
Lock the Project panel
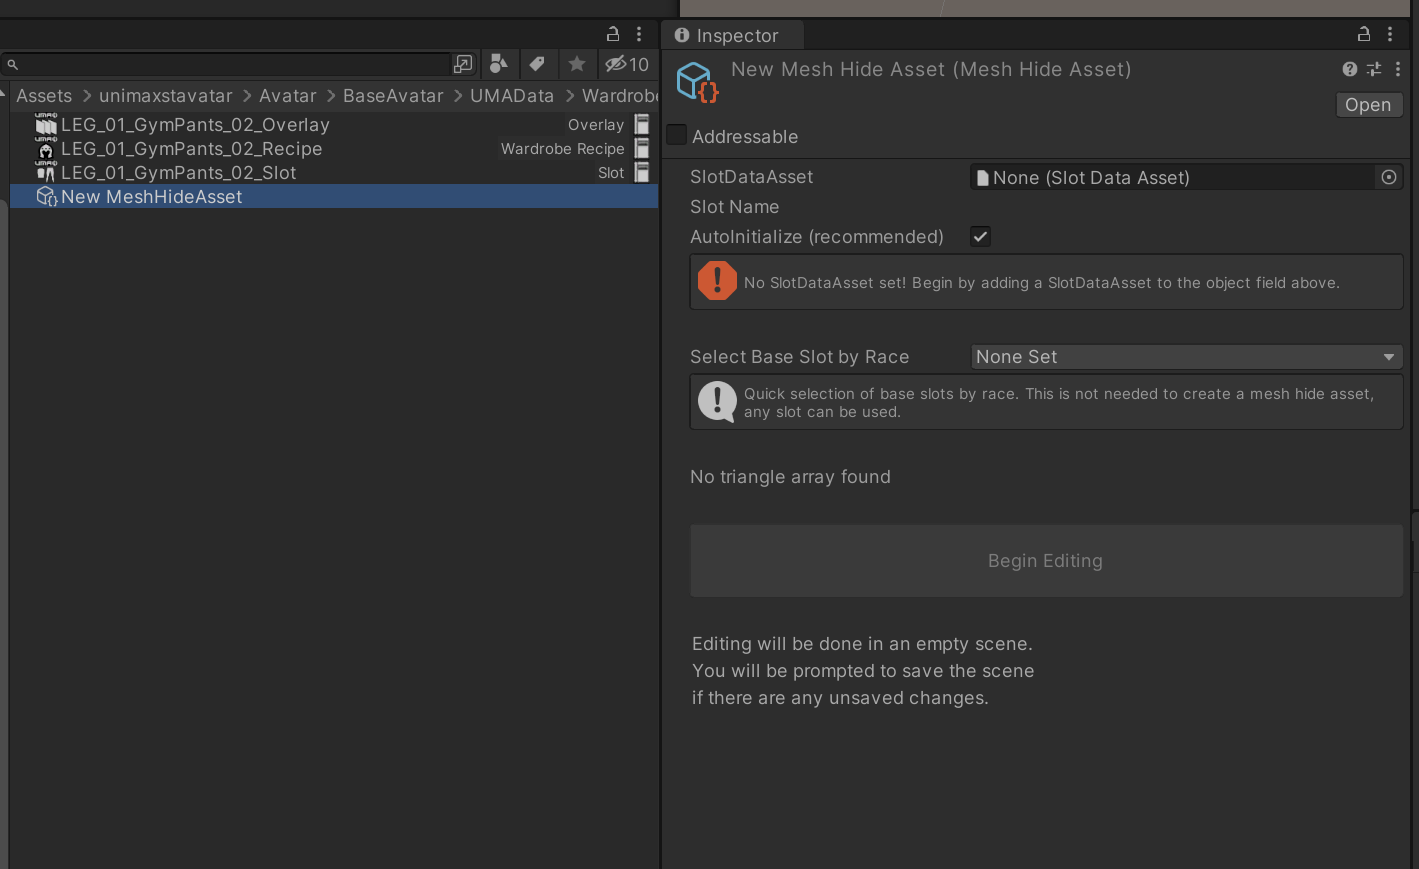coord(614,34)
